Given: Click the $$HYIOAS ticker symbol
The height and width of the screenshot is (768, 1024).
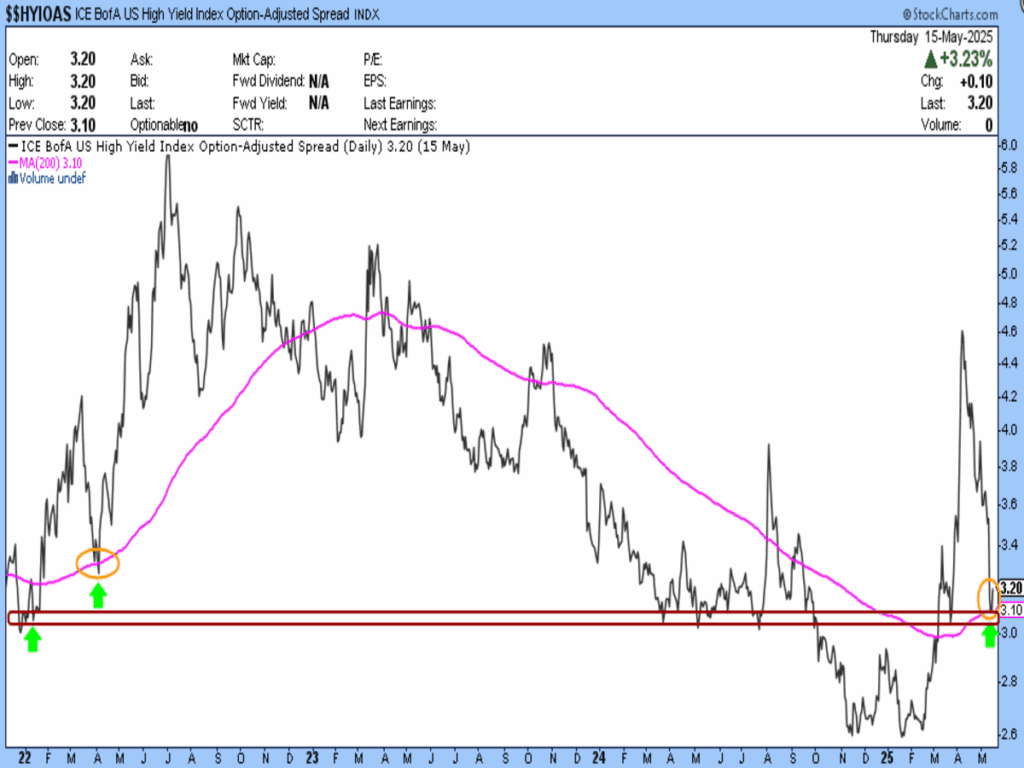Looking at the screenshot, I should coord(38,14).
